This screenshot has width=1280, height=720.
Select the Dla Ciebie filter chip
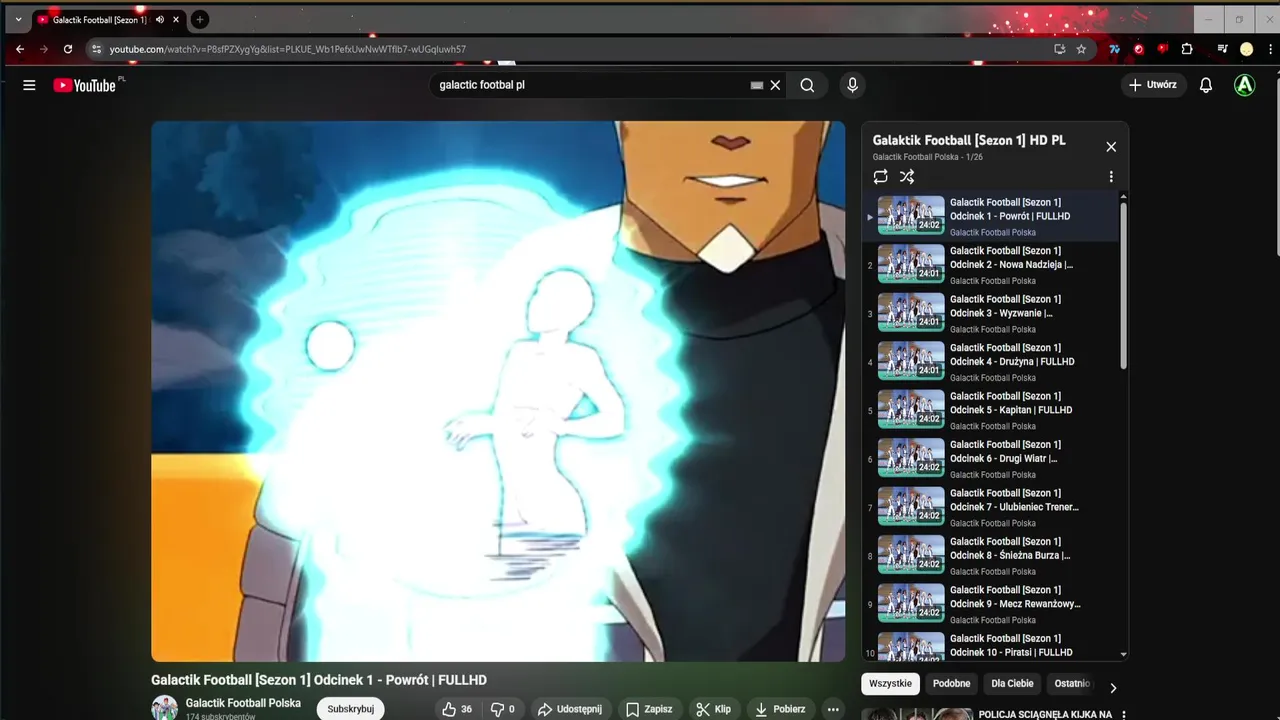[x=1012, y=684]
